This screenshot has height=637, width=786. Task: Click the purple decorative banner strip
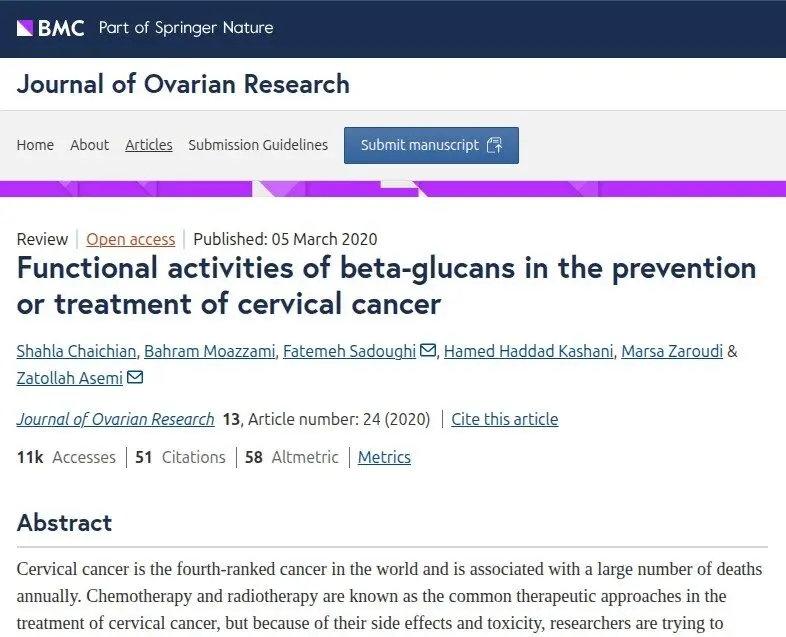393,188
